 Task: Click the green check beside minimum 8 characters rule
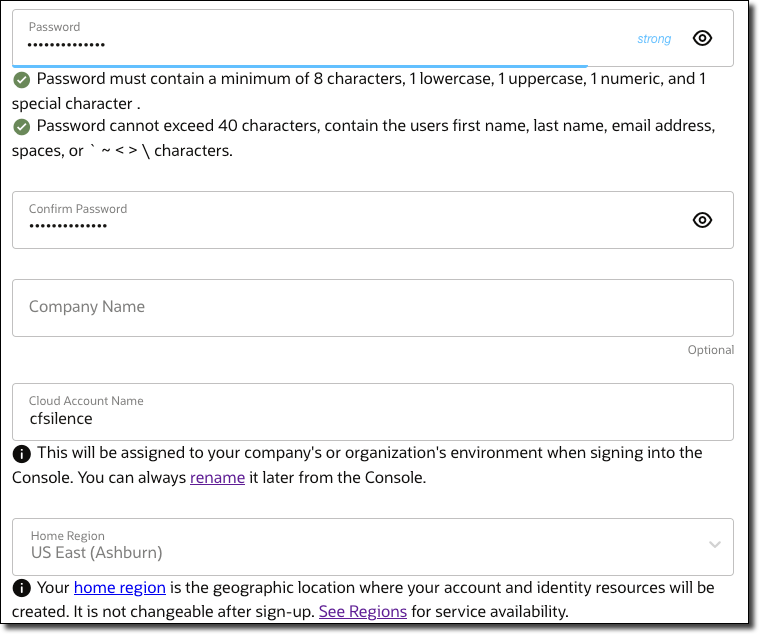pos(21,80)
